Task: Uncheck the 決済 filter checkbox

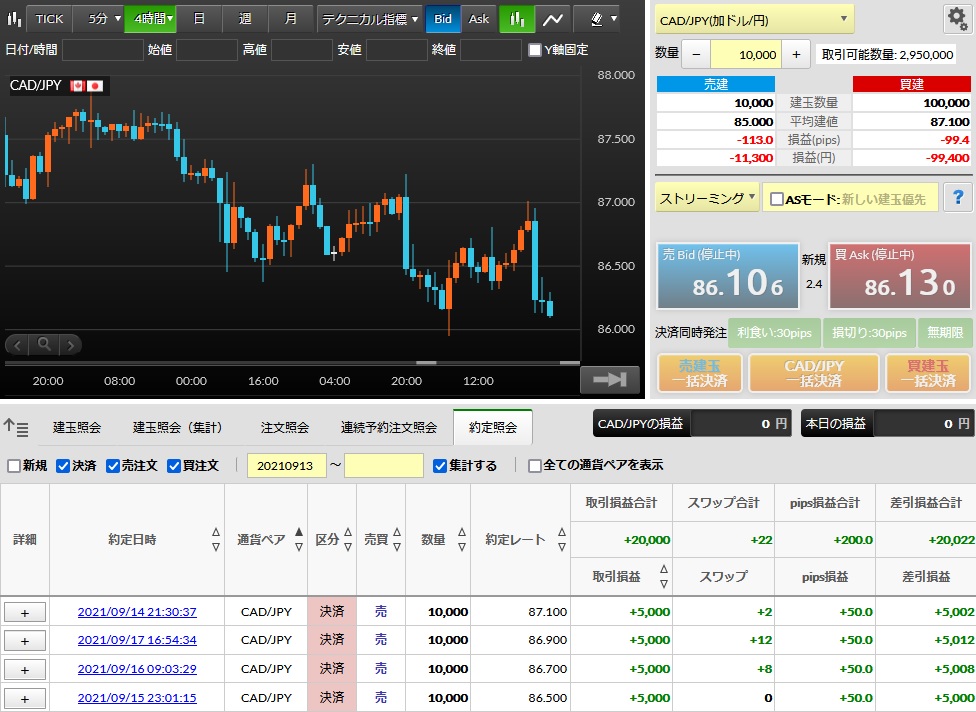Action: 63,466
